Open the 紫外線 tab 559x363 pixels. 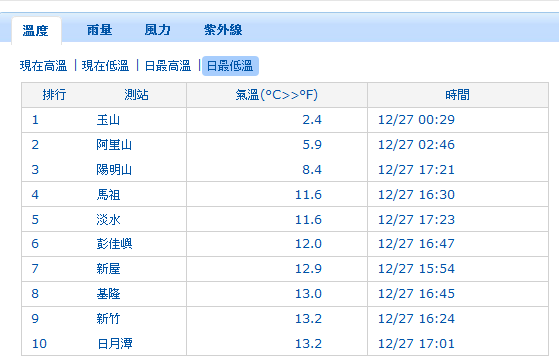223,30
